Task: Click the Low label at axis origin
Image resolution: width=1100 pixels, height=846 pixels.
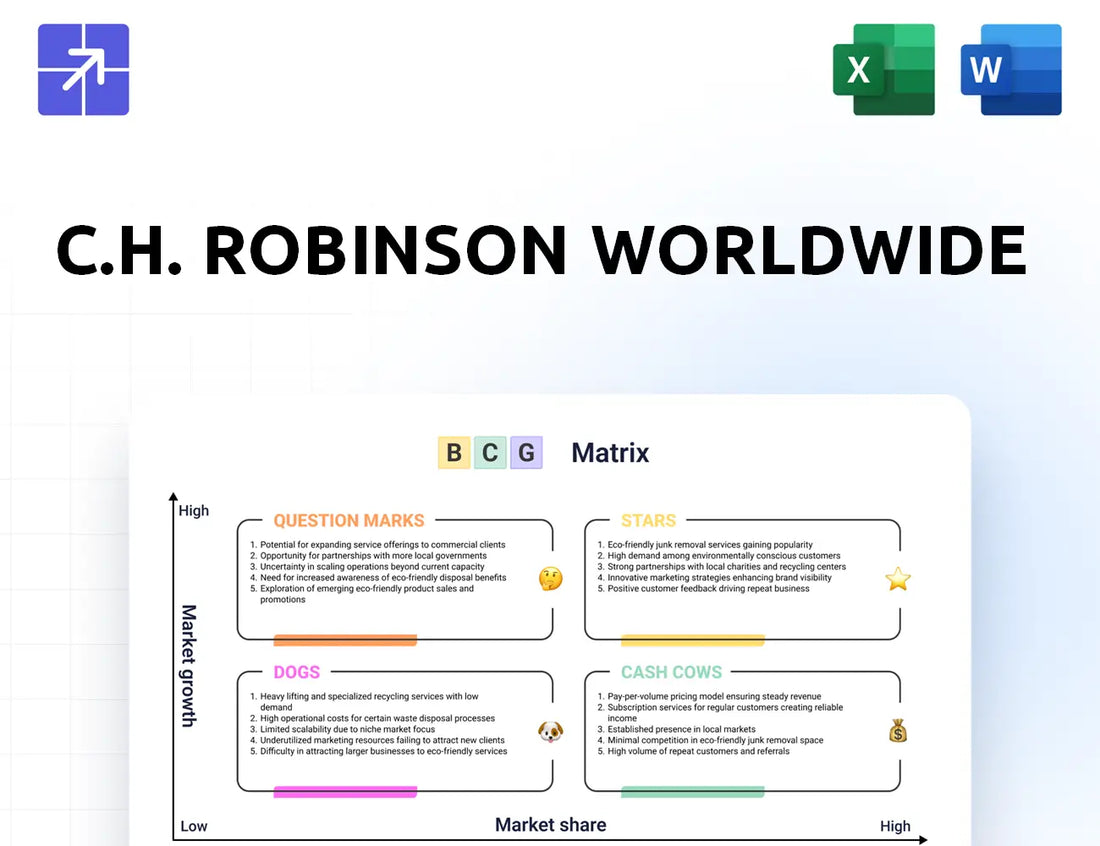Action: pos(194,826)
